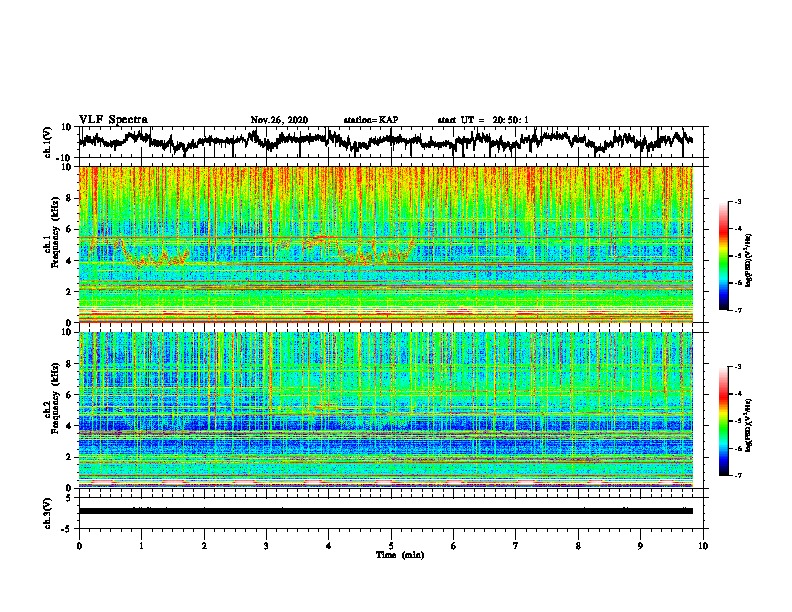Click the '4' frequency tick of ch.2 spectrogram
The width and height of the screenshot is (792, 612).
click(69, 426)
